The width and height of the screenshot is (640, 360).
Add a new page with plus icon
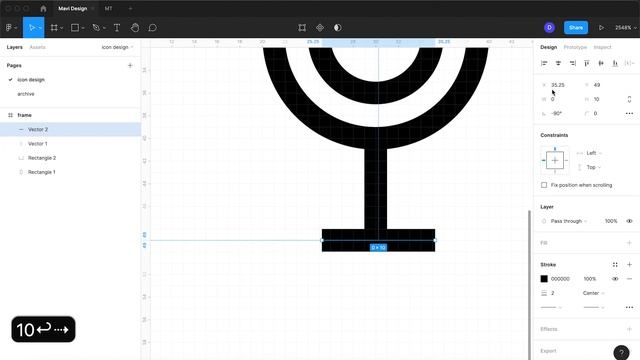click(x=130, y=65)
